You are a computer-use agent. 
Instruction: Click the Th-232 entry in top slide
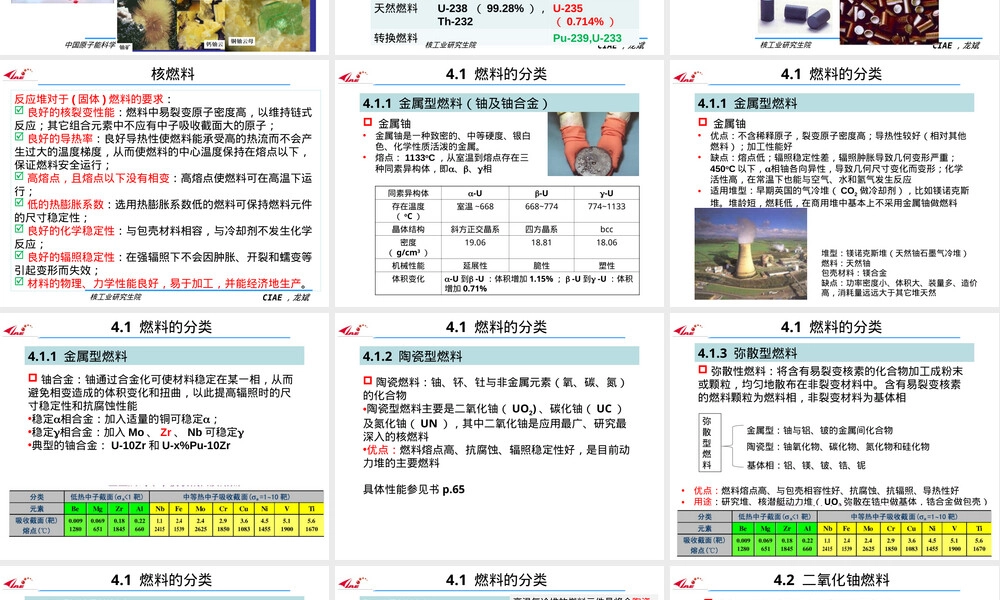455,21
